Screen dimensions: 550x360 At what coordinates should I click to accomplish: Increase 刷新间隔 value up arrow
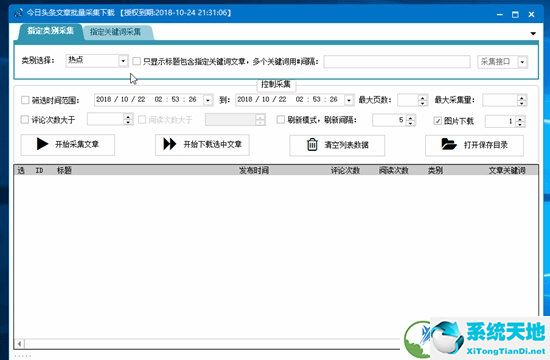tap(410, 118)
